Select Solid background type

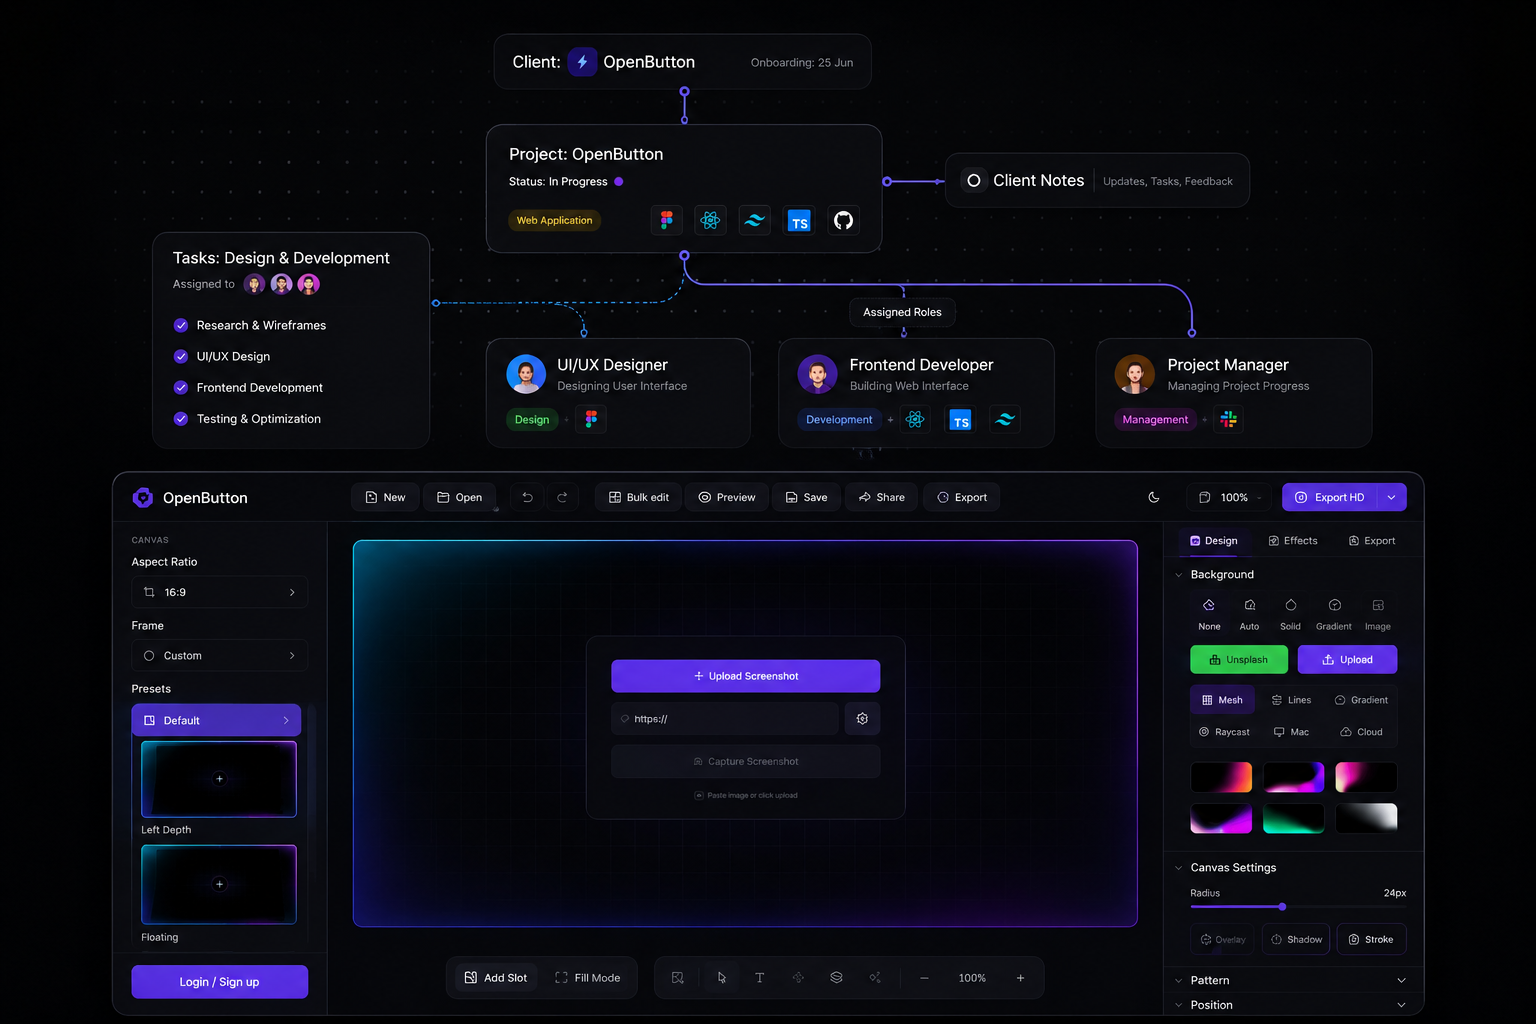click(x=1291, y=614)
